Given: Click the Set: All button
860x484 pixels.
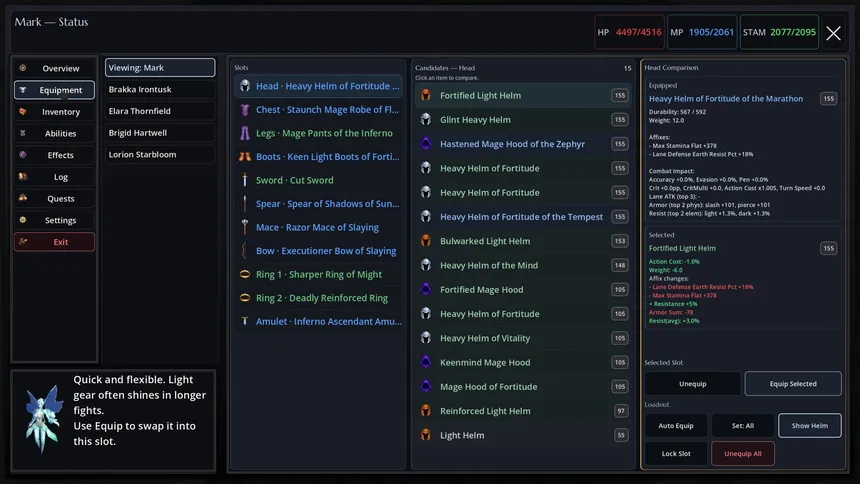Looking at the screenshot, I should (x=743, y=426).
